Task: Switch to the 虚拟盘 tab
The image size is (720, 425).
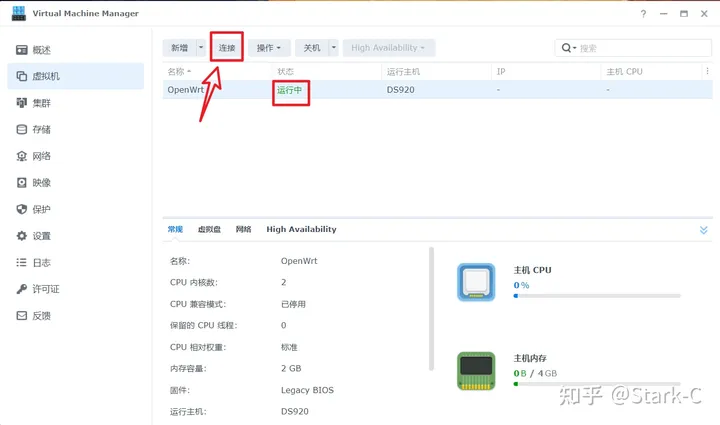Action: click(209, 229)
